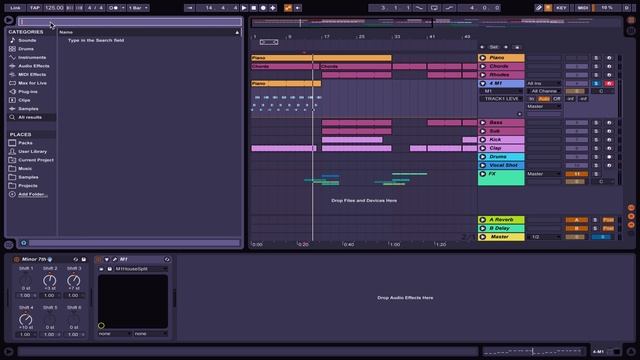Click the Stop button in transport
The image size is (640, 360).
click(x=253, y=8)
